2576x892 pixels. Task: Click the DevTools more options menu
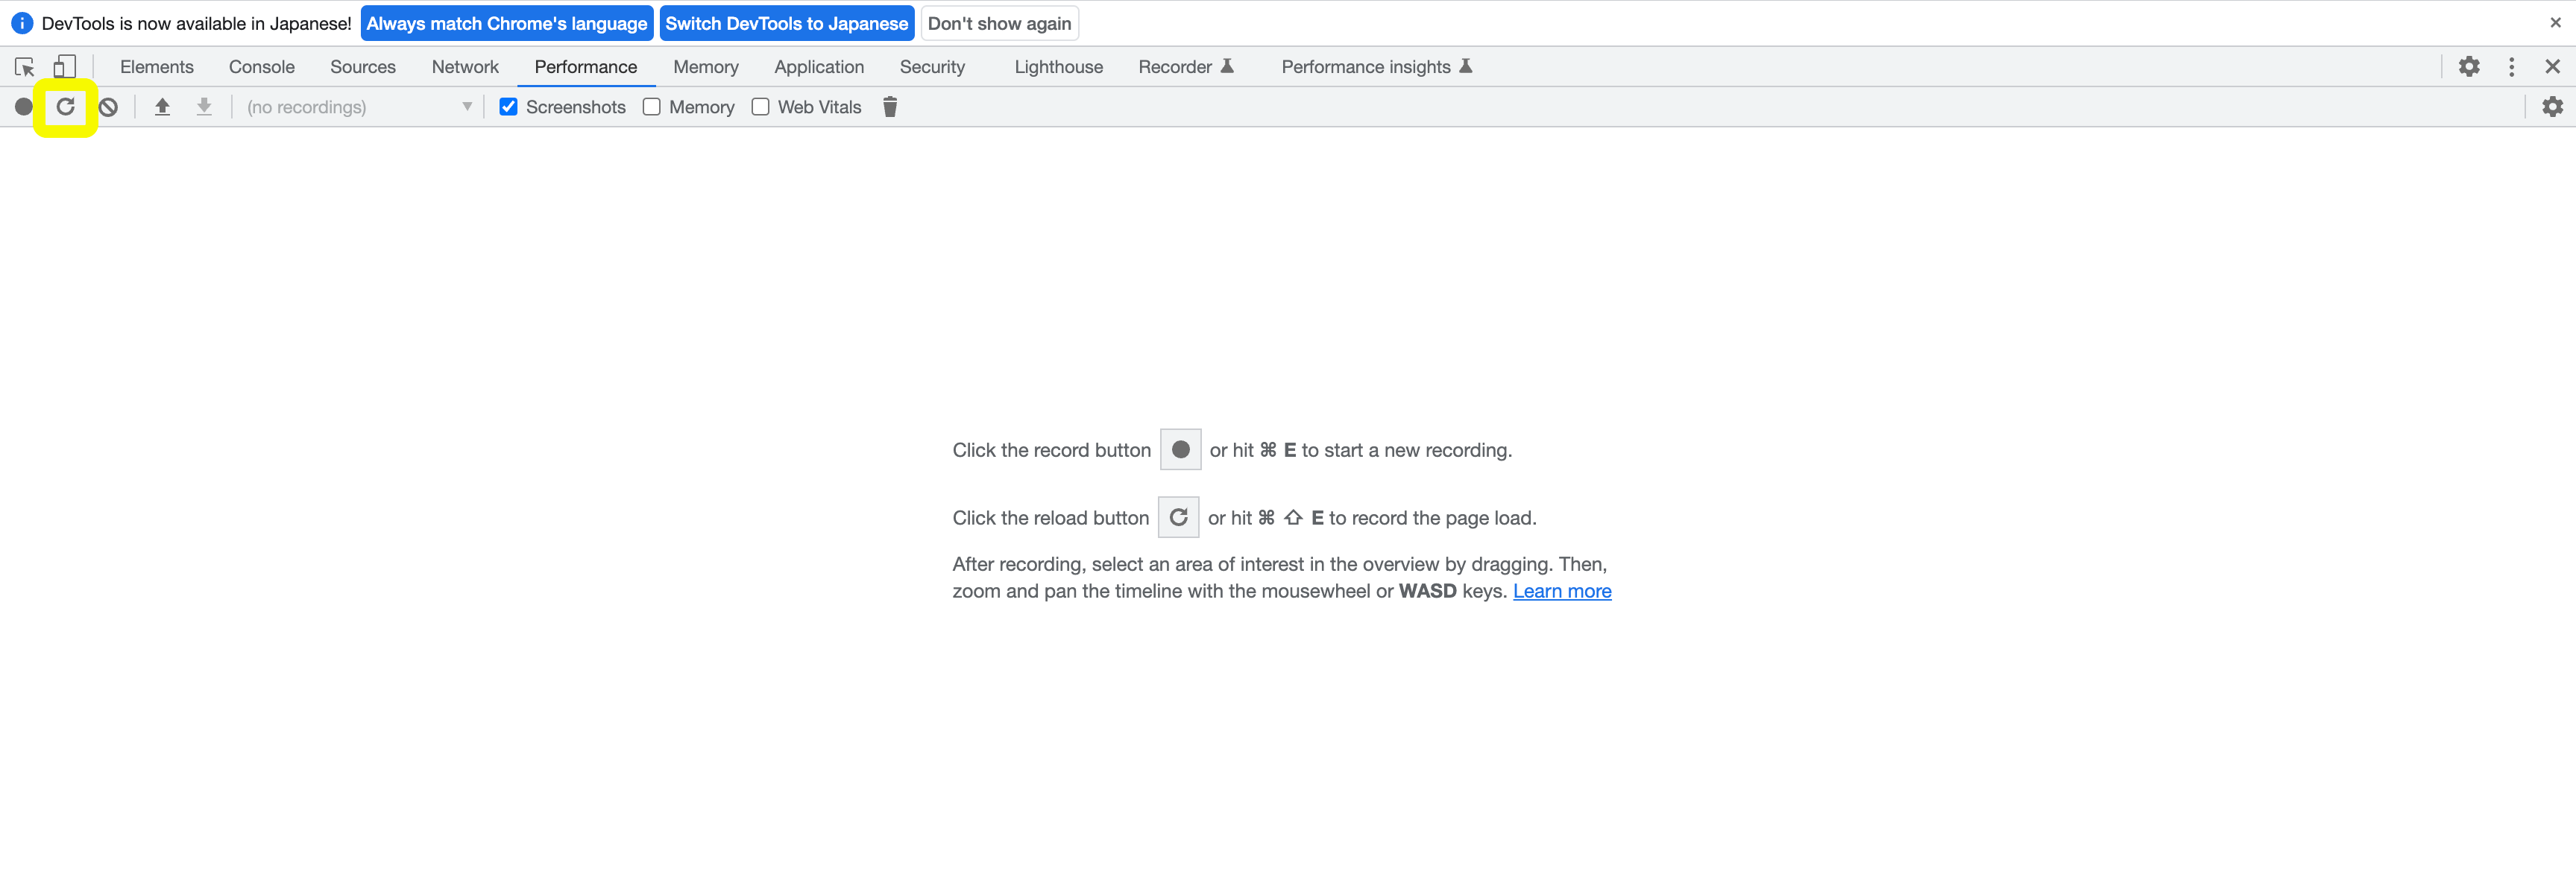(2509, 67)
